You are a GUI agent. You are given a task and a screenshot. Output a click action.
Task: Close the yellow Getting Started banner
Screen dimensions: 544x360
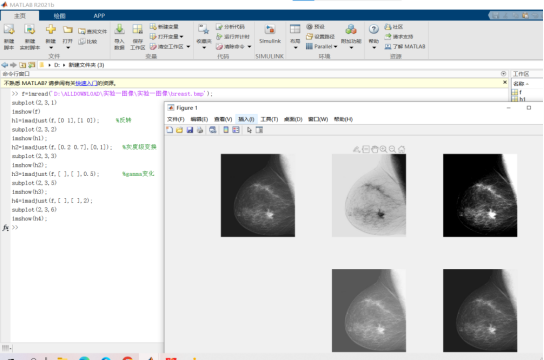(x=505, y=83)
